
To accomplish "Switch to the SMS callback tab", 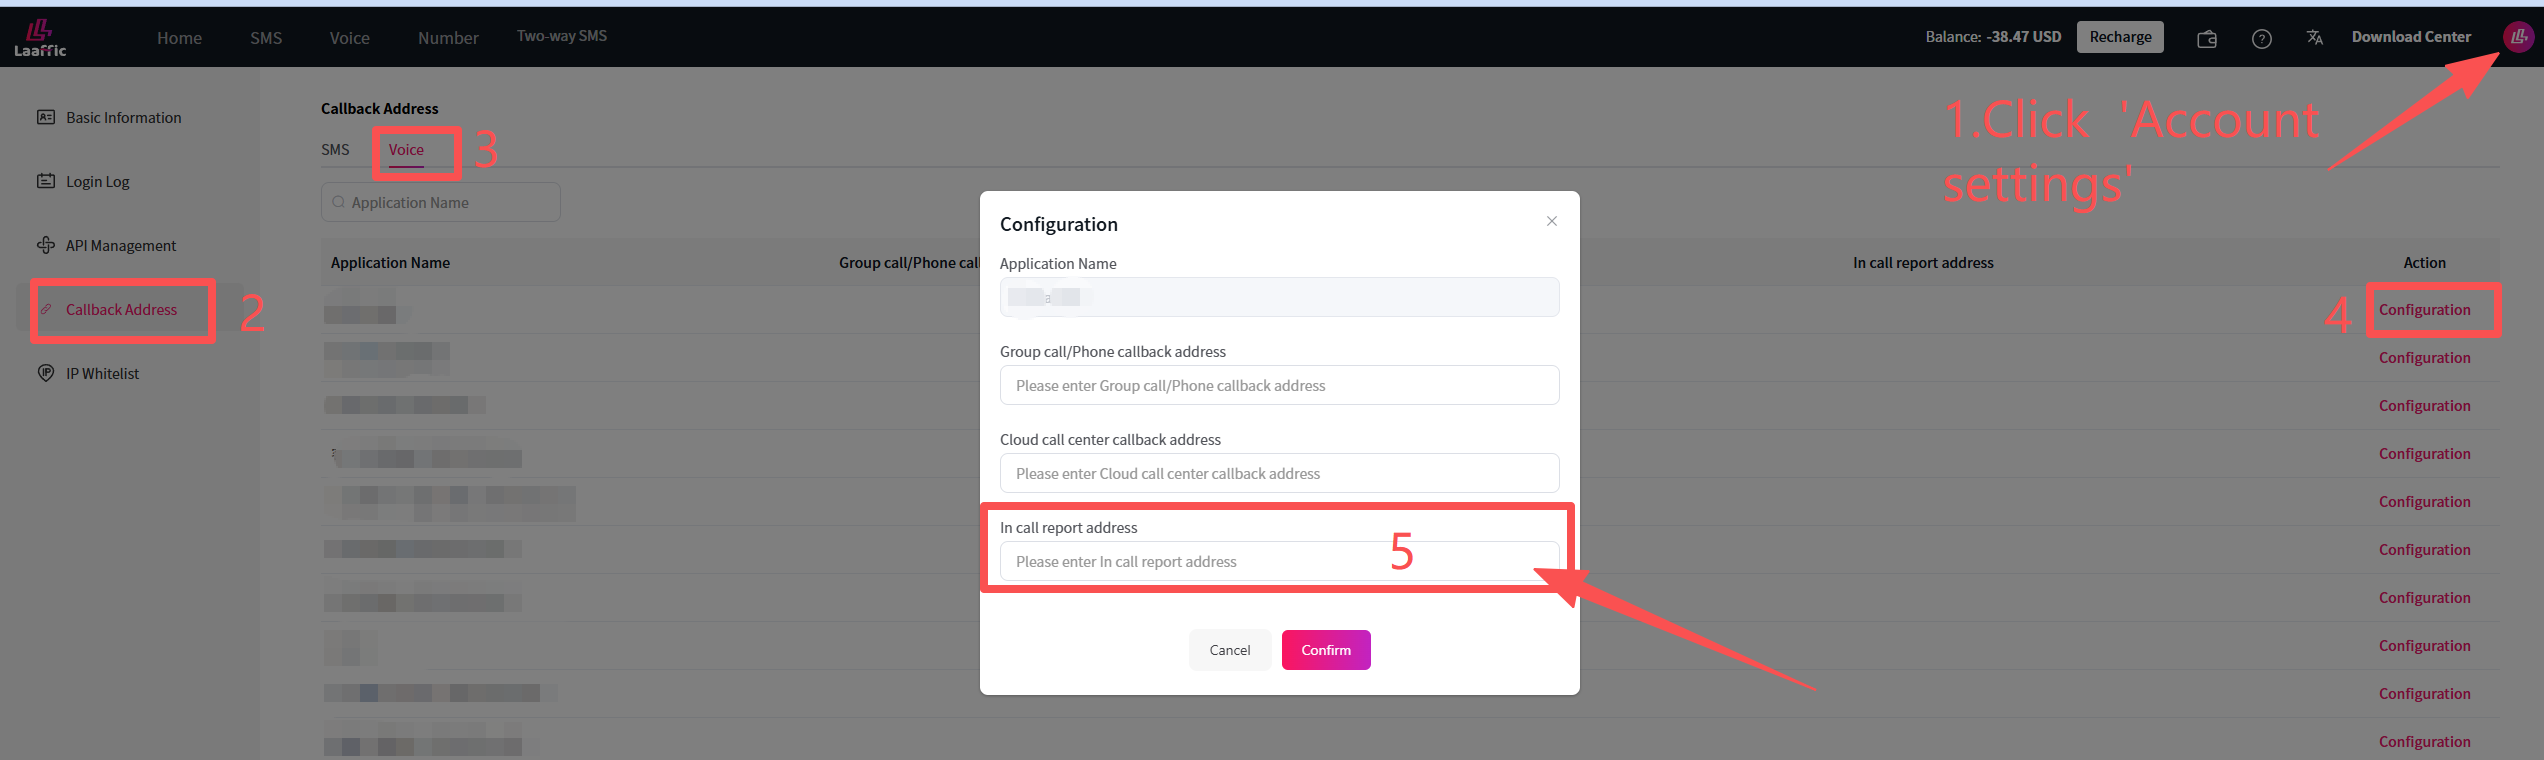I will [335, 150].
